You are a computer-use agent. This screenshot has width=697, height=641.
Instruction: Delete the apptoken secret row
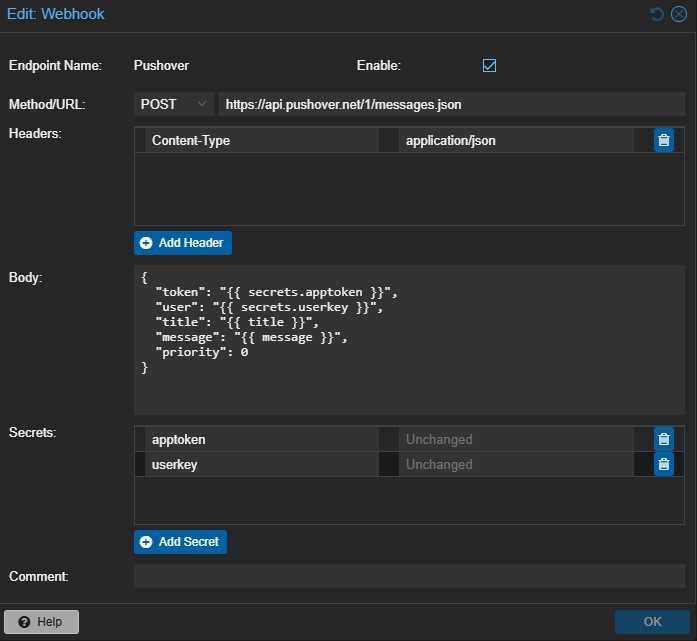[x=664, y=440]
